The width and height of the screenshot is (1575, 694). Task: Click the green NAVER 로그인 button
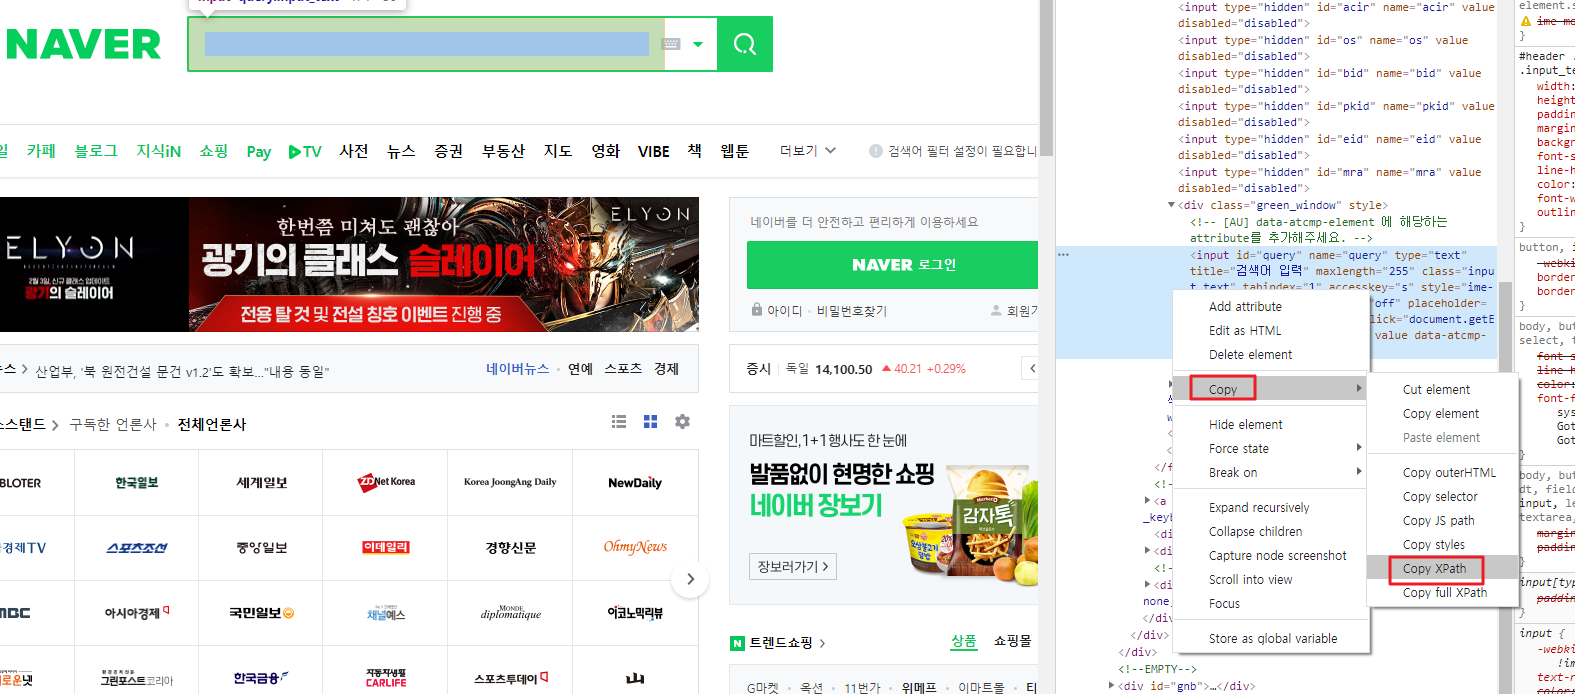coord(892,265)
